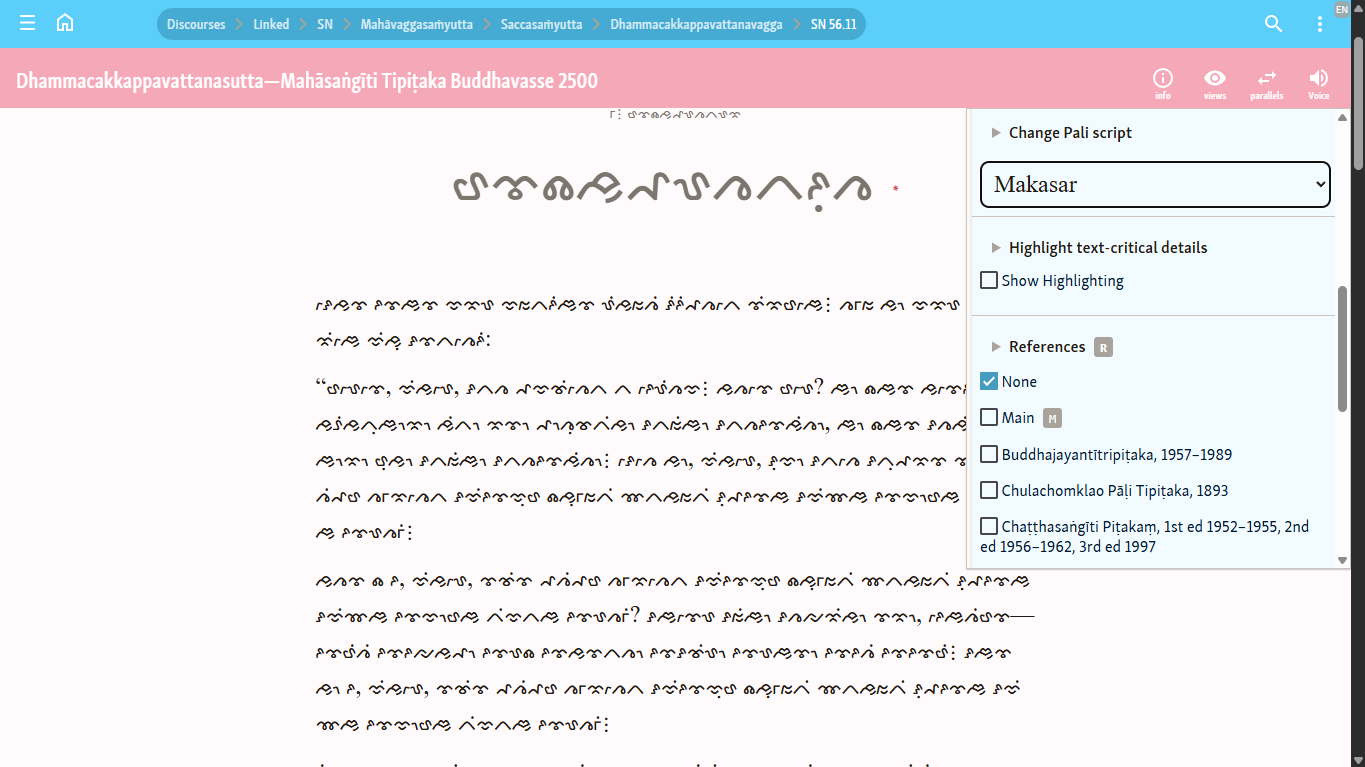Click the R shortcut badge beside References
Screen dimensions: 1365x767
coord(1103,347)
